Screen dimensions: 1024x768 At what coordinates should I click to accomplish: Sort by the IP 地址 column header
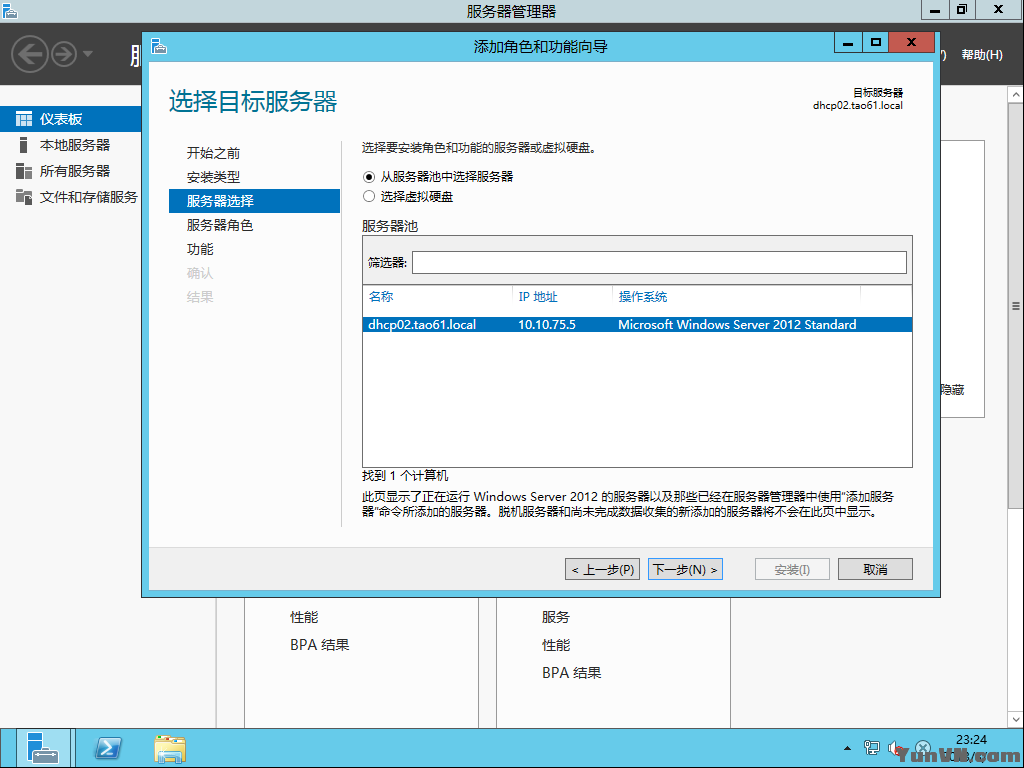(x=537, y=296)
